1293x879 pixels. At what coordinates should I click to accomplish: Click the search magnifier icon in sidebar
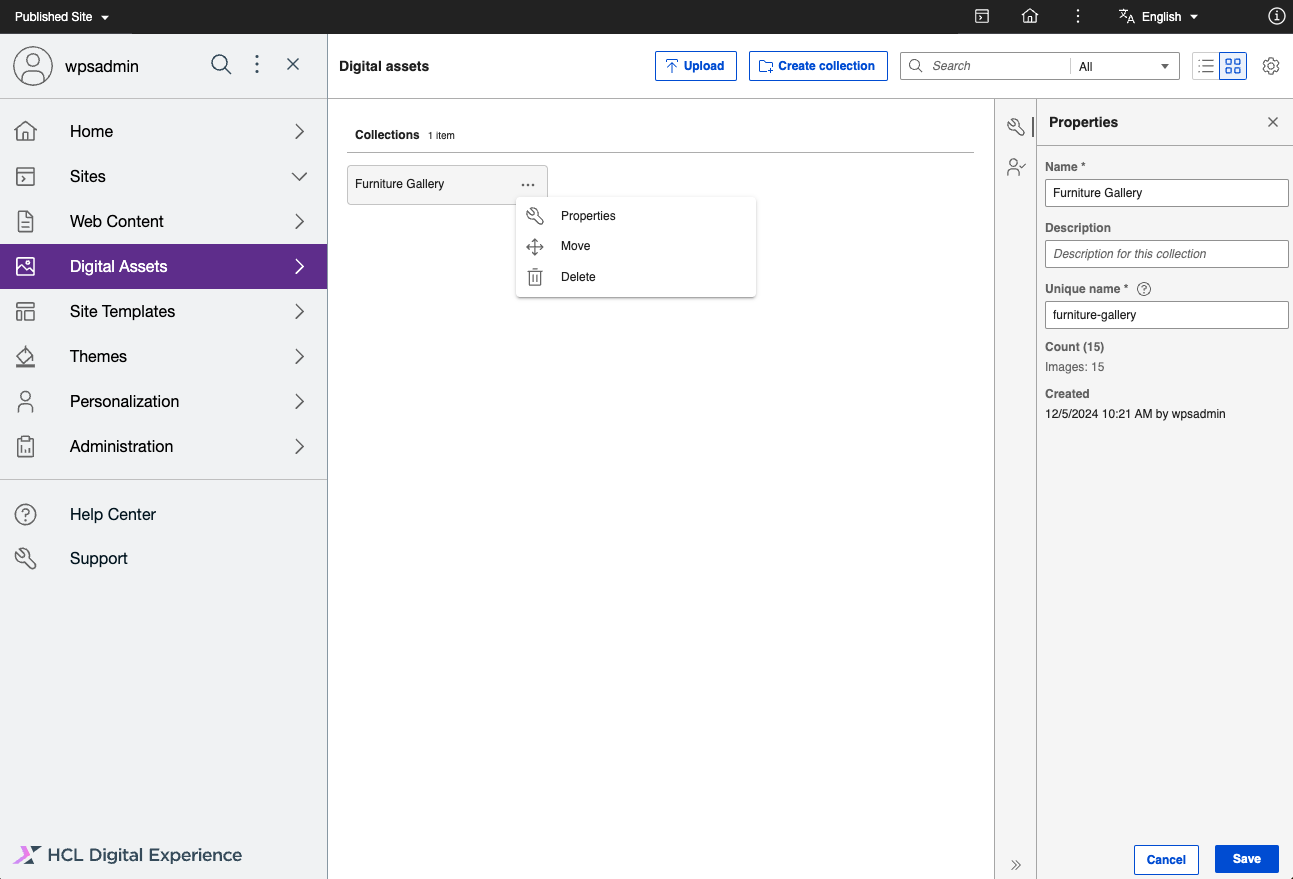coord(221,65)
